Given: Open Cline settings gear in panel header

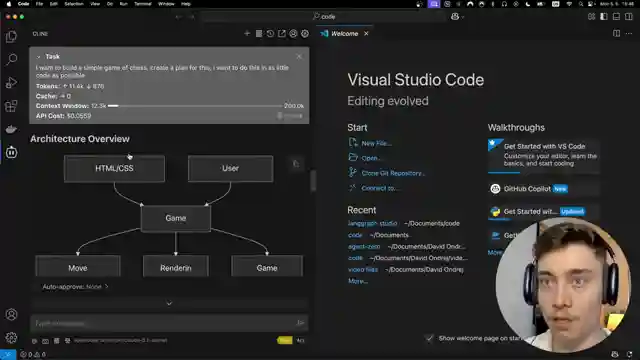Looking at the screenshot, I should click(x=305, y=33).
